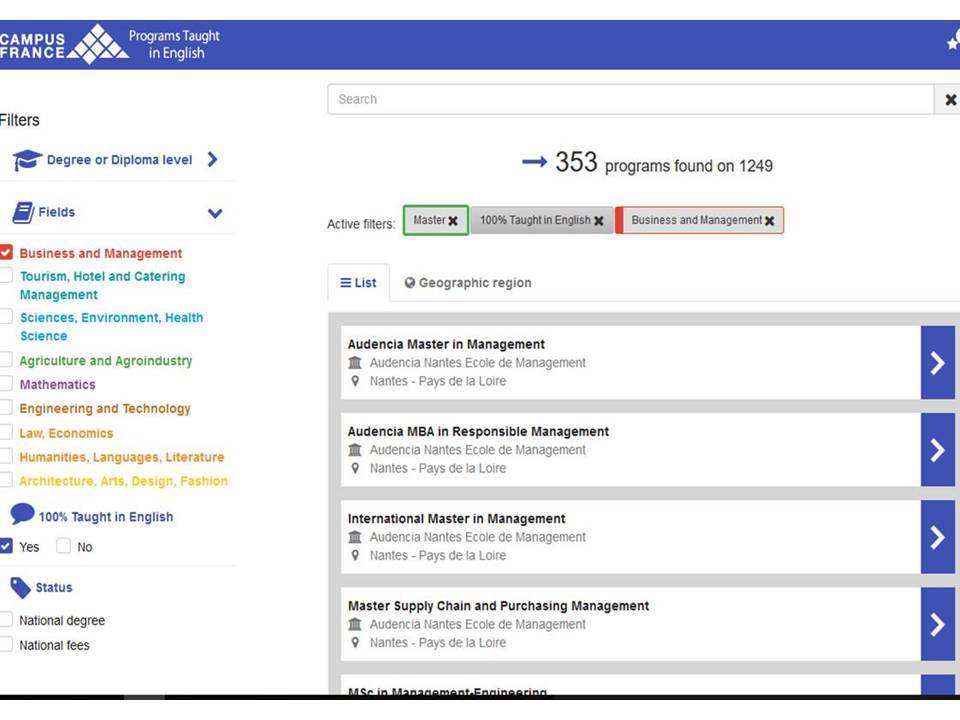Open the Degree or Diploma level filter label
The width and height of the screenshot is (960, 720).
[x=119, y=160]
